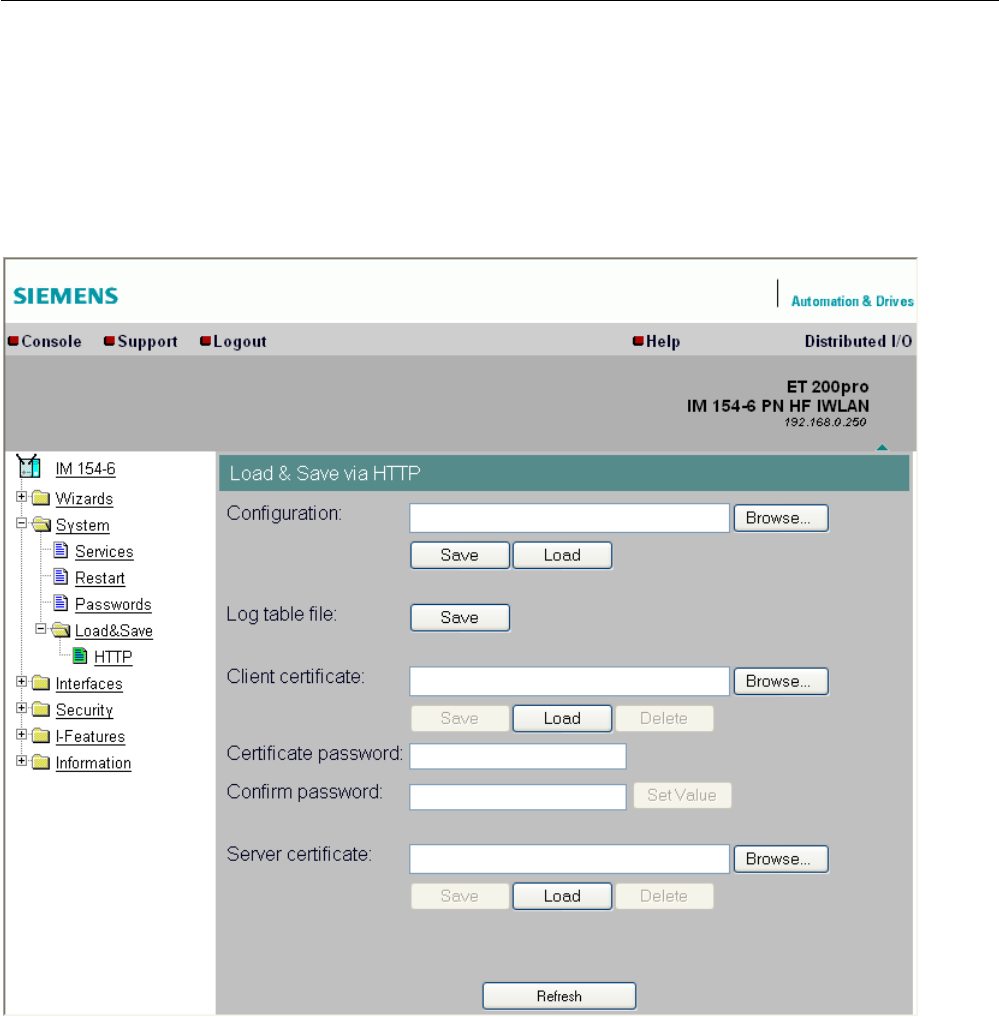This screenshot has width=999, height=1017.
Task: Click the Confirm password field
Action: click(x=518, y=796)
